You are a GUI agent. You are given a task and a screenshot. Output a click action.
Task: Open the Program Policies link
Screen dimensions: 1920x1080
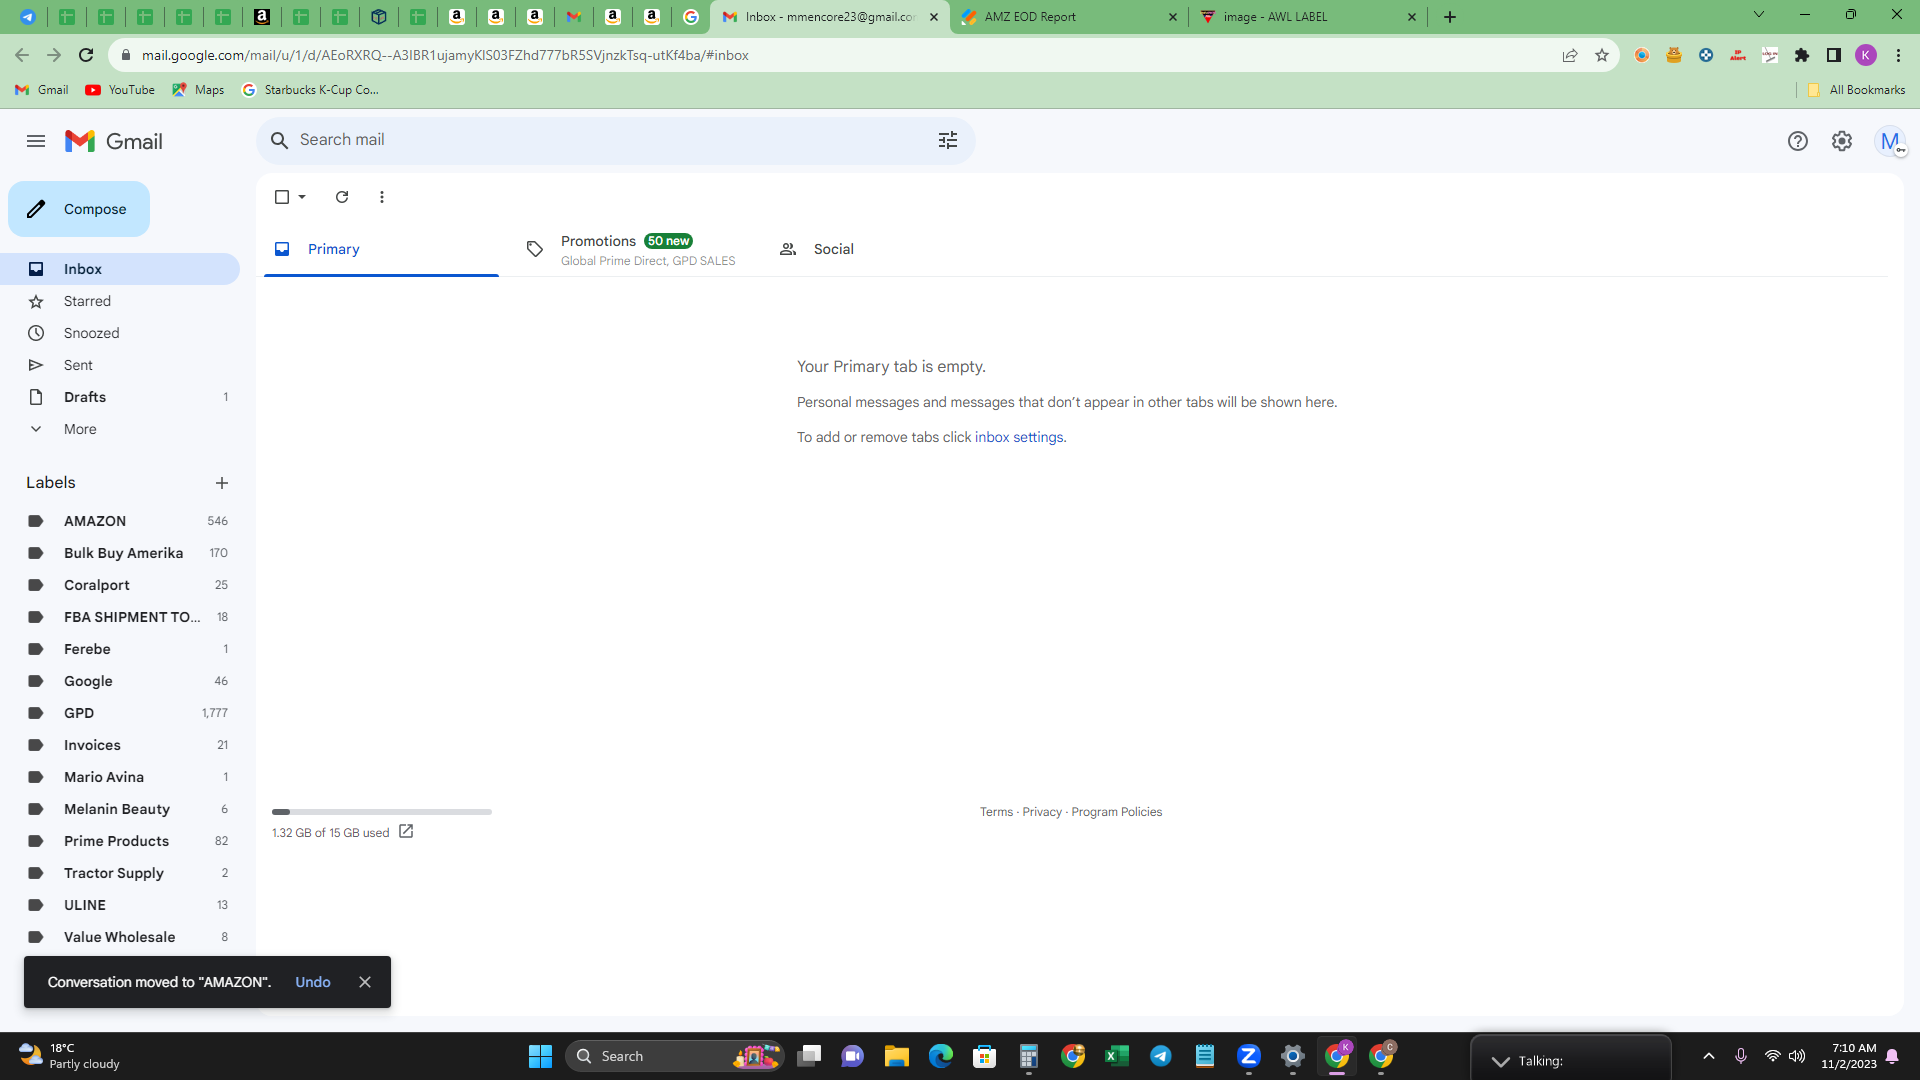(1116, 812)
